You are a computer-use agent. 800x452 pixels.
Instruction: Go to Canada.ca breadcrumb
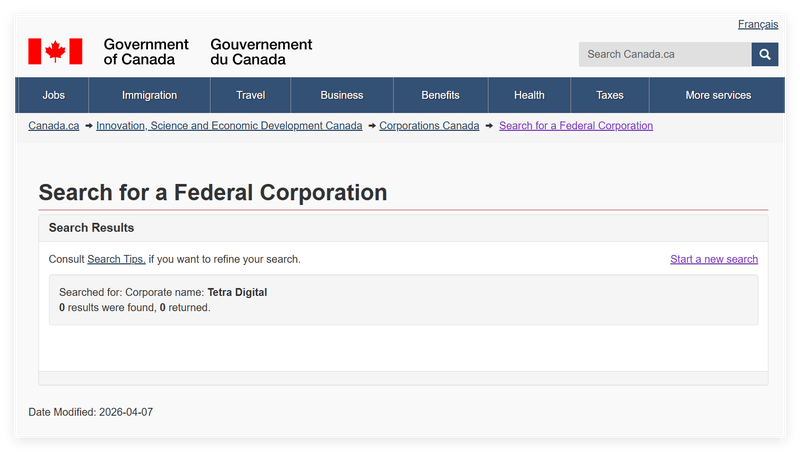click(x=54, y=125)
